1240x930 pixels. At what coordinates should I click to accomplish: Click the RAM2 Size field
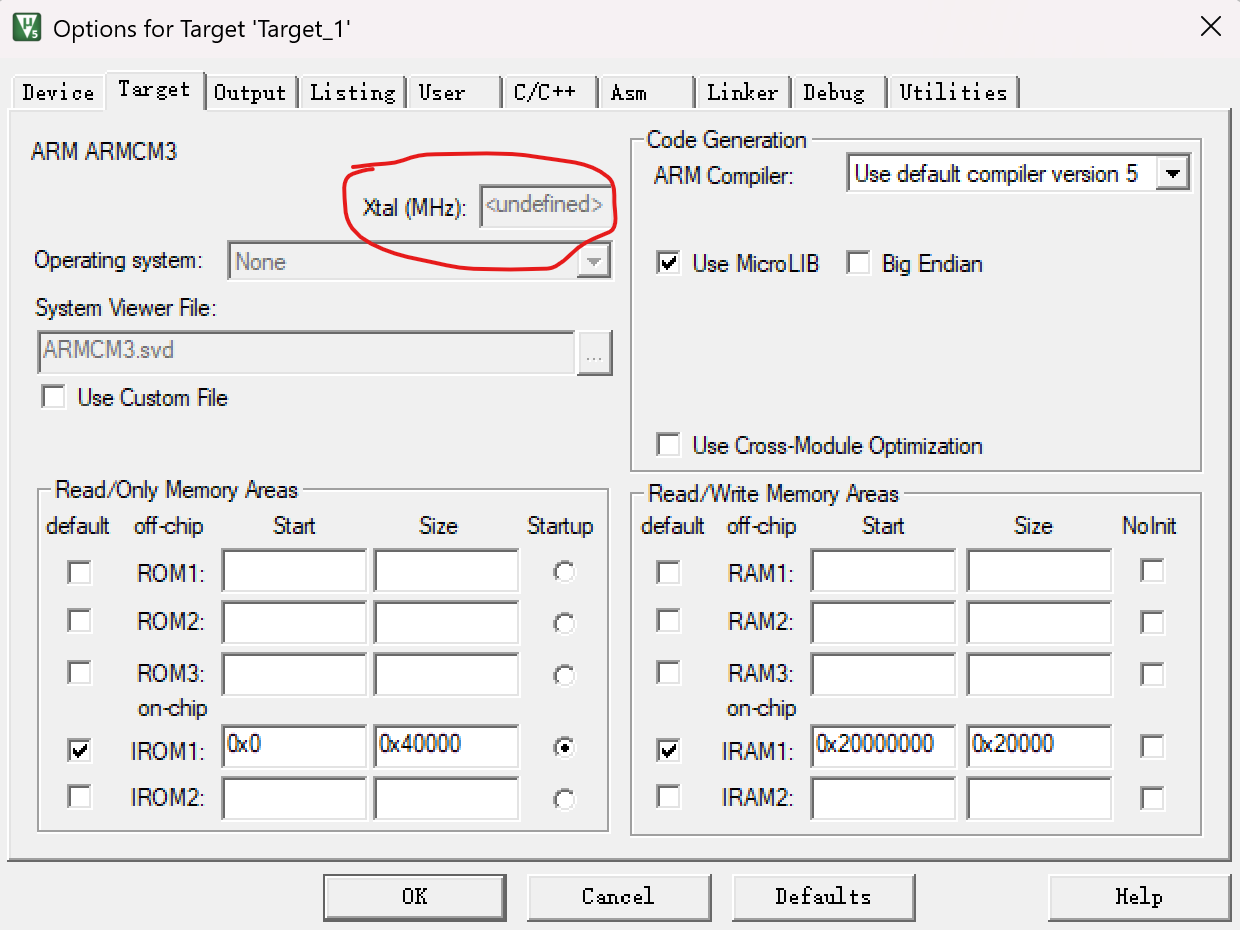[x=1039, y=622]
